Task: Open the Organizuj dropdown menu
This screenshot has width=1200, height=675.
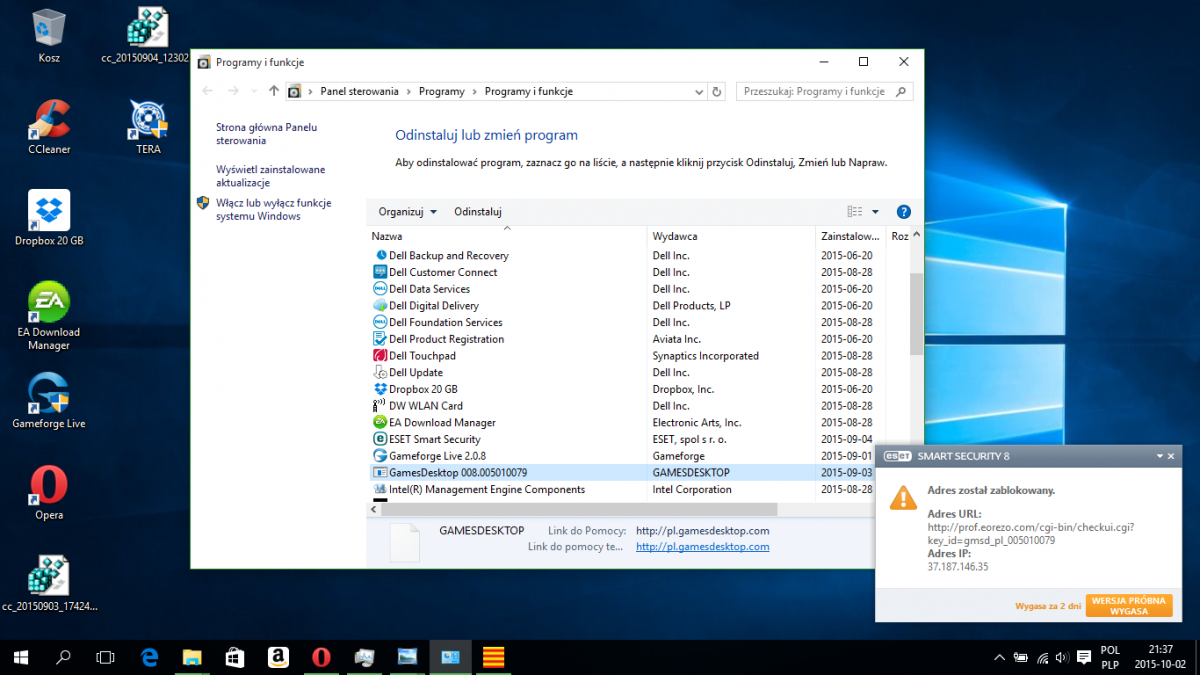Action: [x=407, y=212]
